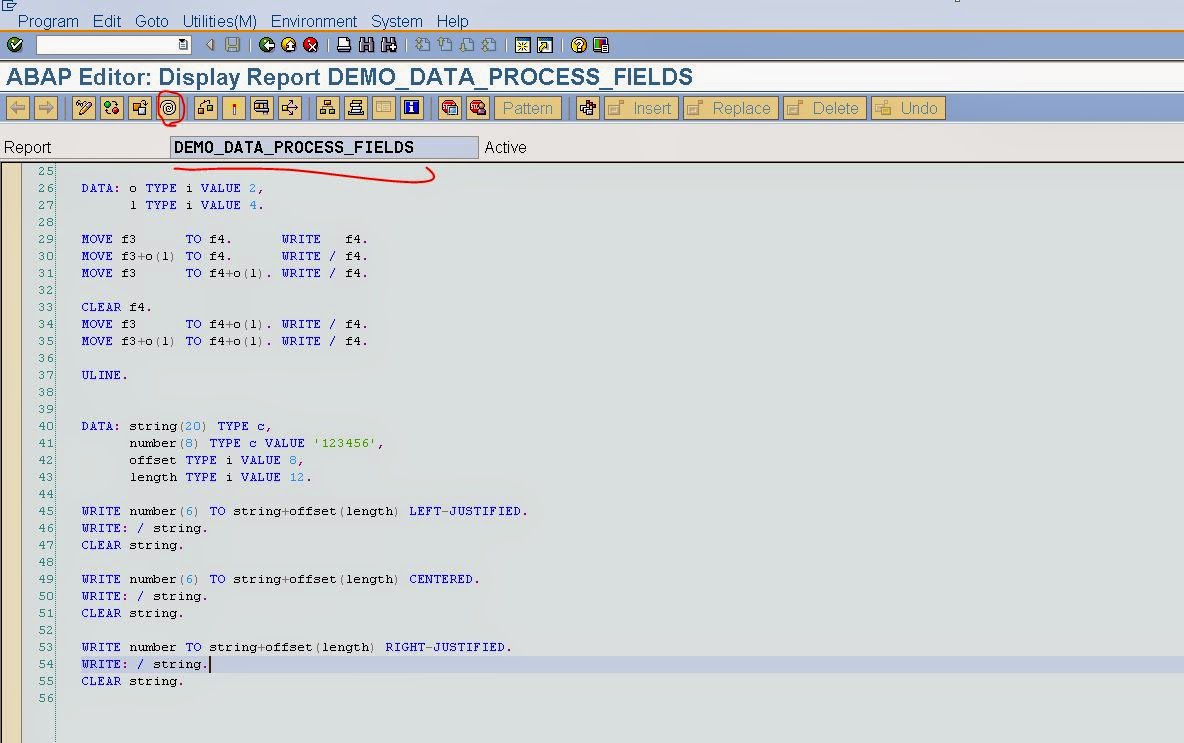The height and width of the screenshot is (743, 1184).
Task: Open the command field dropdown list
Action: coord(181,44)
